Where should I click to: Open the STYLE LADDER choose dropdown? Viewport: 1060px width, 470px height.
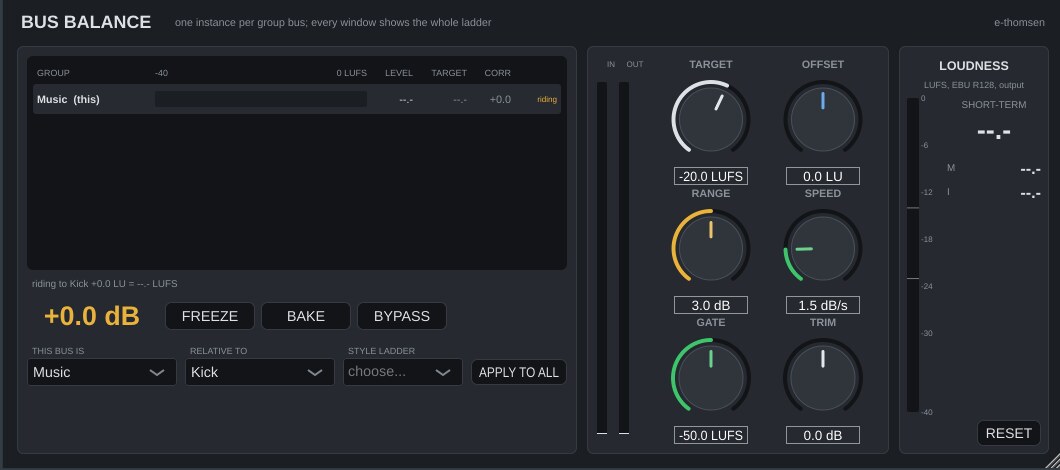click(402, 372)
